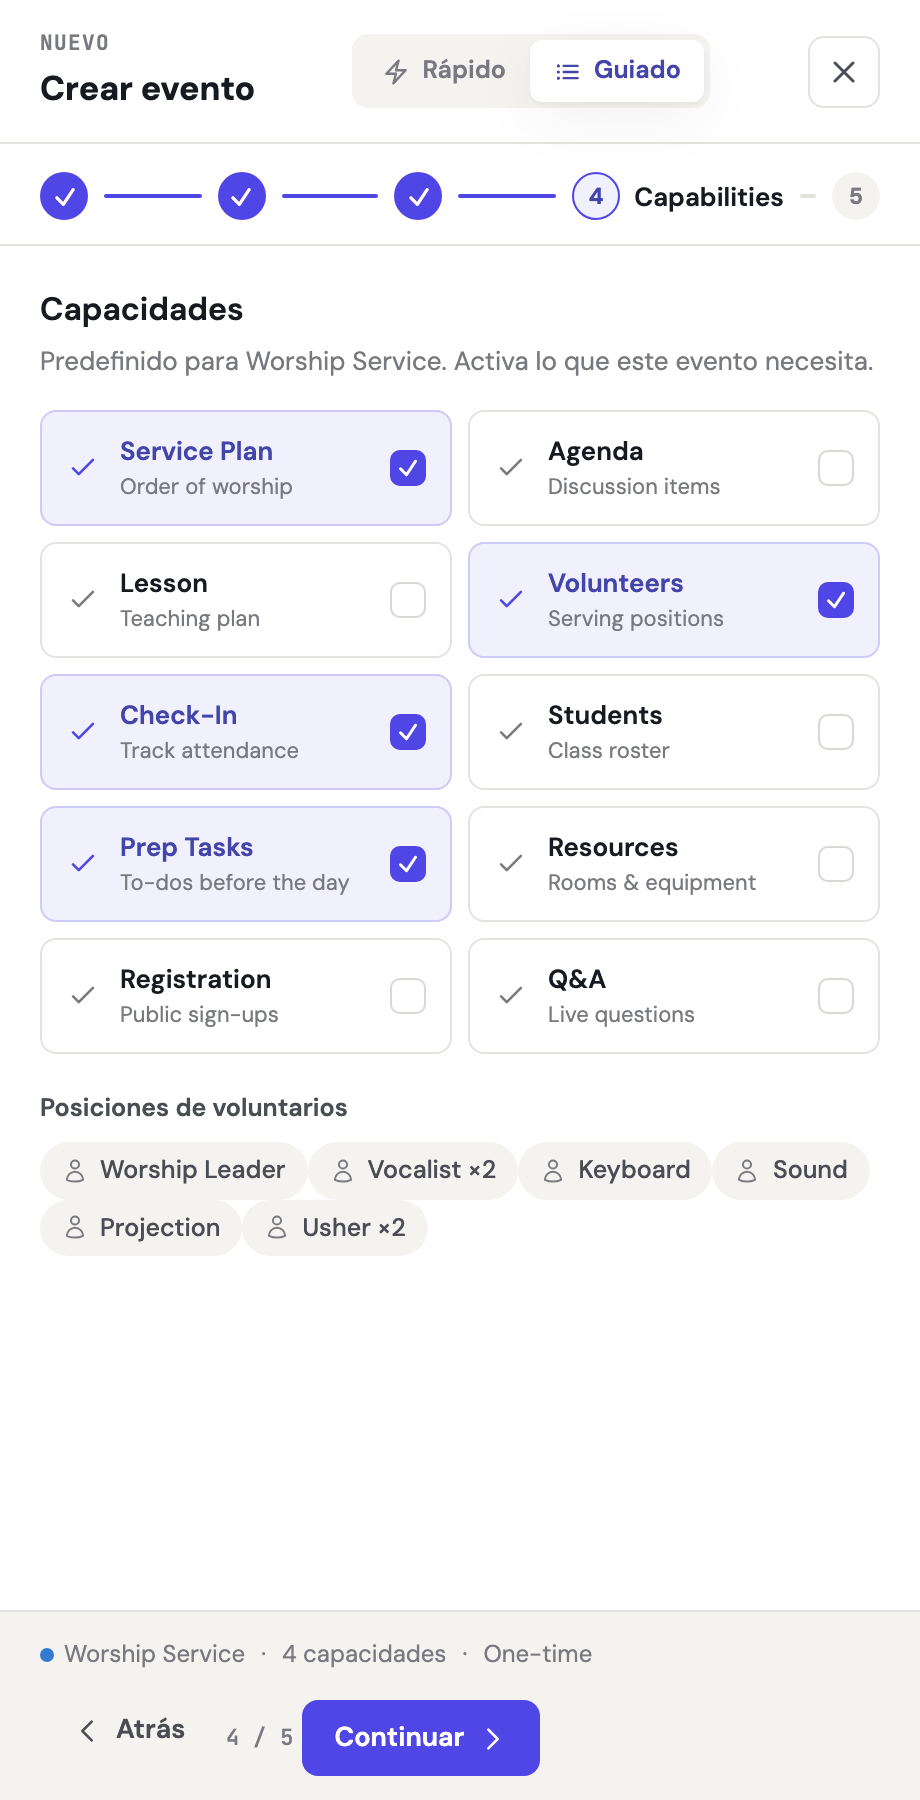
Task: Switch to the Rápido mode tab
Action: pyautogui.click(x=445, y=71)
